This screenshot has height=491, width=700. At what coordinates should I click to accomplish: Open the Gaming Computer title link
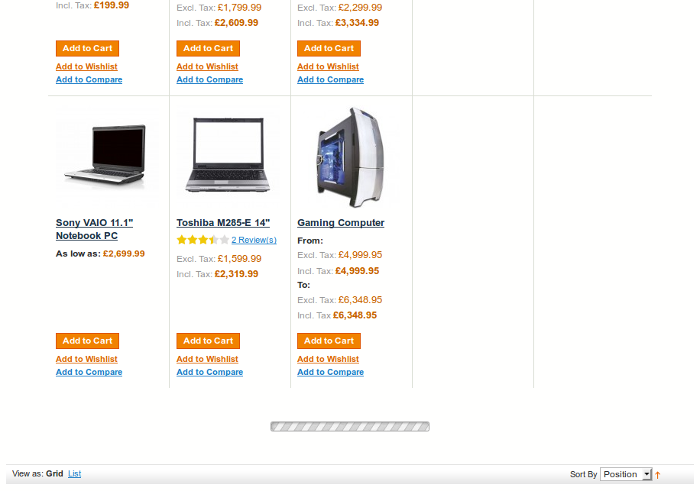(341, 223)
